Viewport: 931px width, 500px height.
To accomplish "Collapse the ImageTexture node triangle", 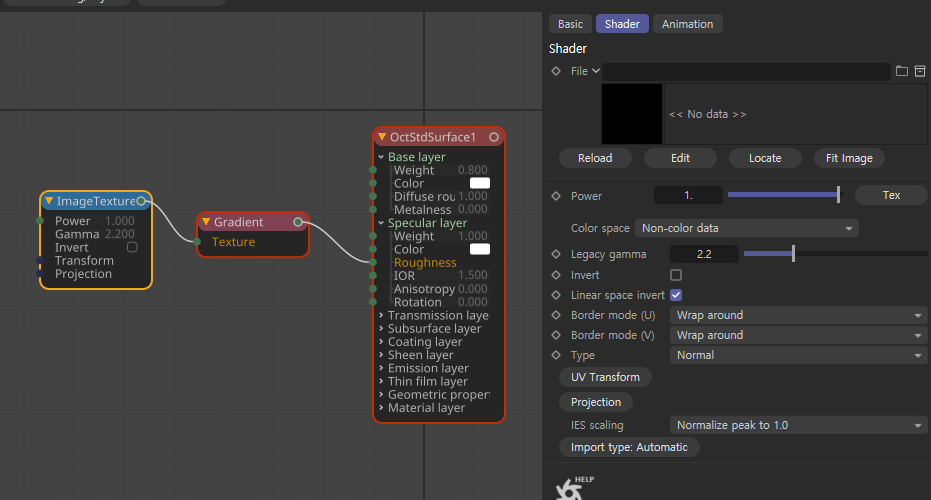I will pyautogui.click(x=49, y=201).
